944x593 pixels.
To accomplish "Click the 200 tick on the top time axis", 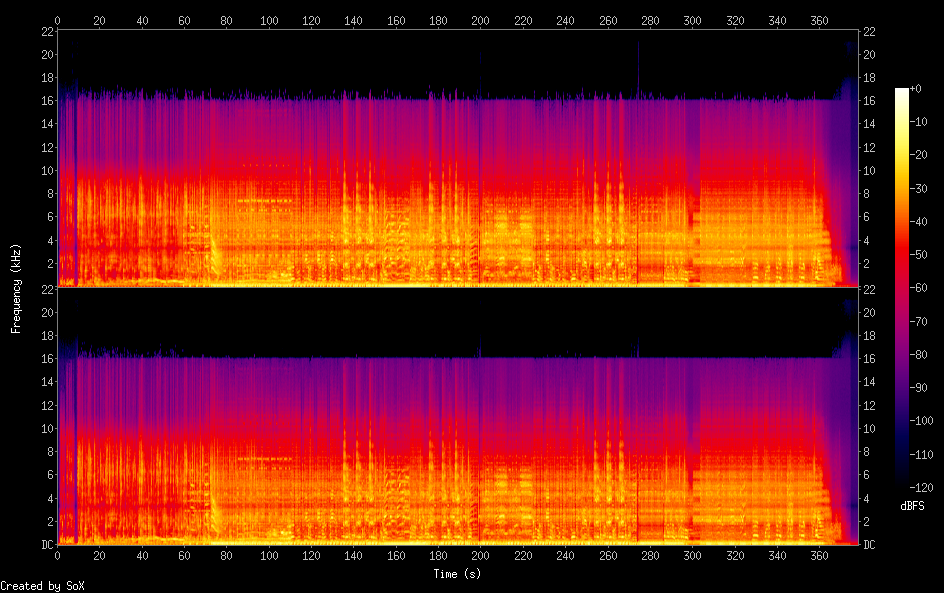I will [481, 20].
